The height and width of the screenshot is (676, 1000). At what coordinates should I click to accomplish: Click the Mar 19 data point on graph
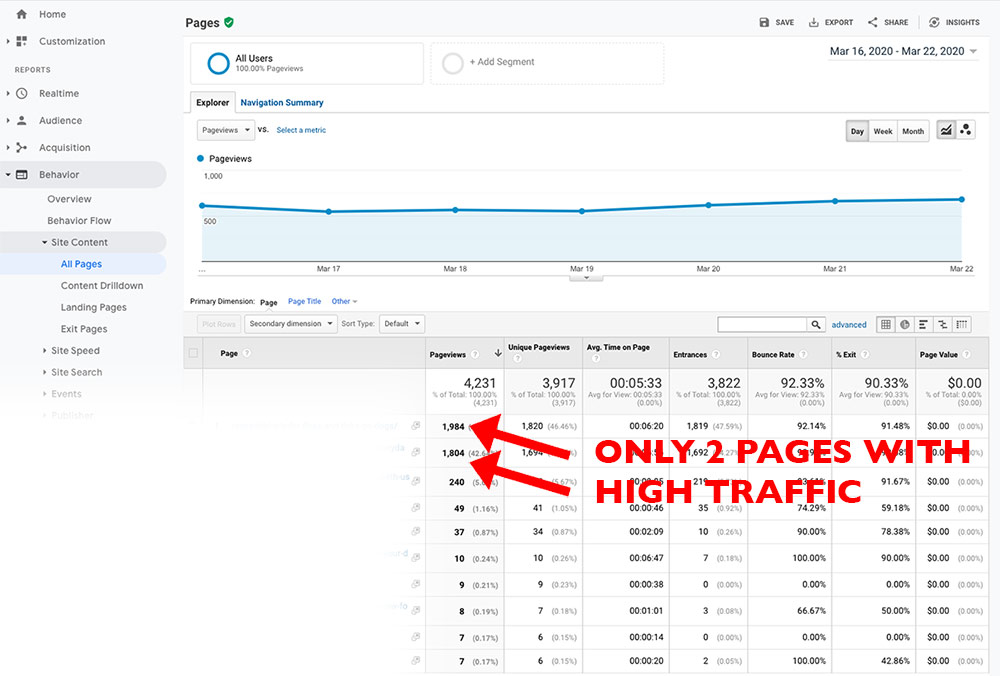[x=582, y=211]
